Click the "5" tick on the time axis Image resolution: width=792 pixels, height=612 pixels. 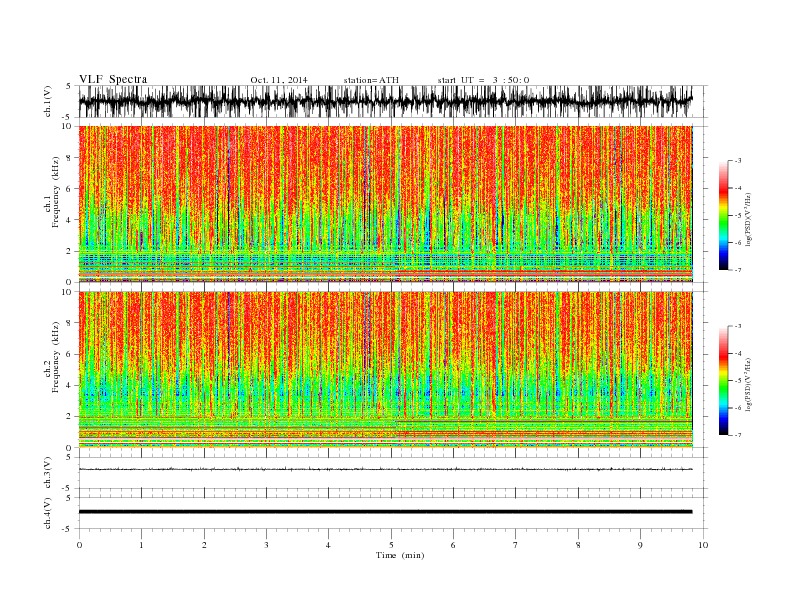tap(391, 545)
